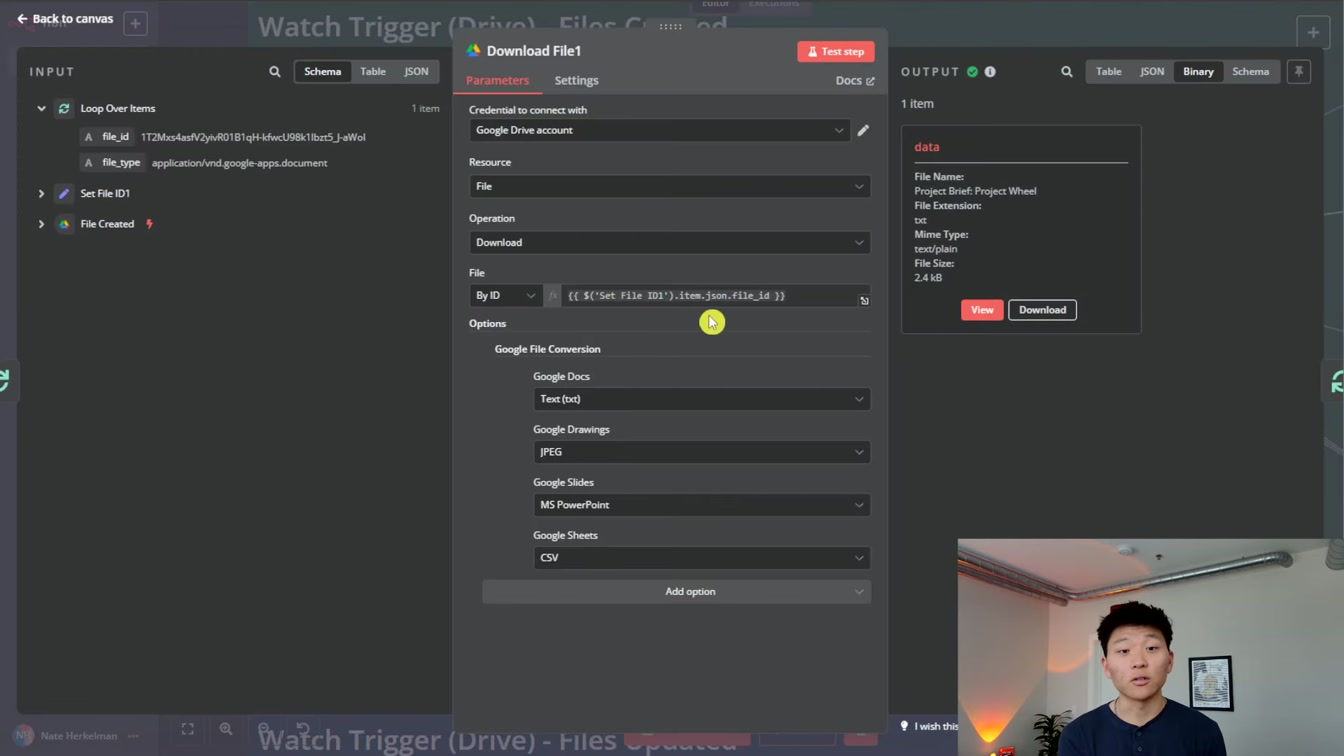Image resolution: width=1344 pixels, height=756 pixels.
Task: Click the Add option button
Action: pyautogui.click(x=676, y=592)
